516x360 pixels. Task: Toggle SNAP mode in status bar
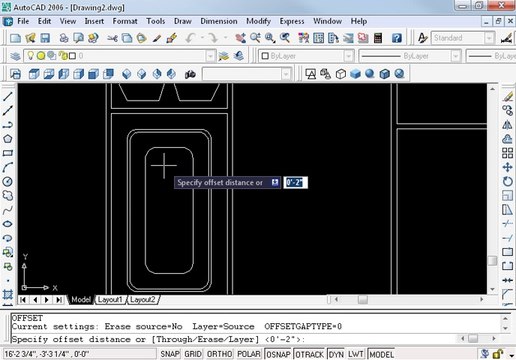pyautogui.click(x=170, y=354)
